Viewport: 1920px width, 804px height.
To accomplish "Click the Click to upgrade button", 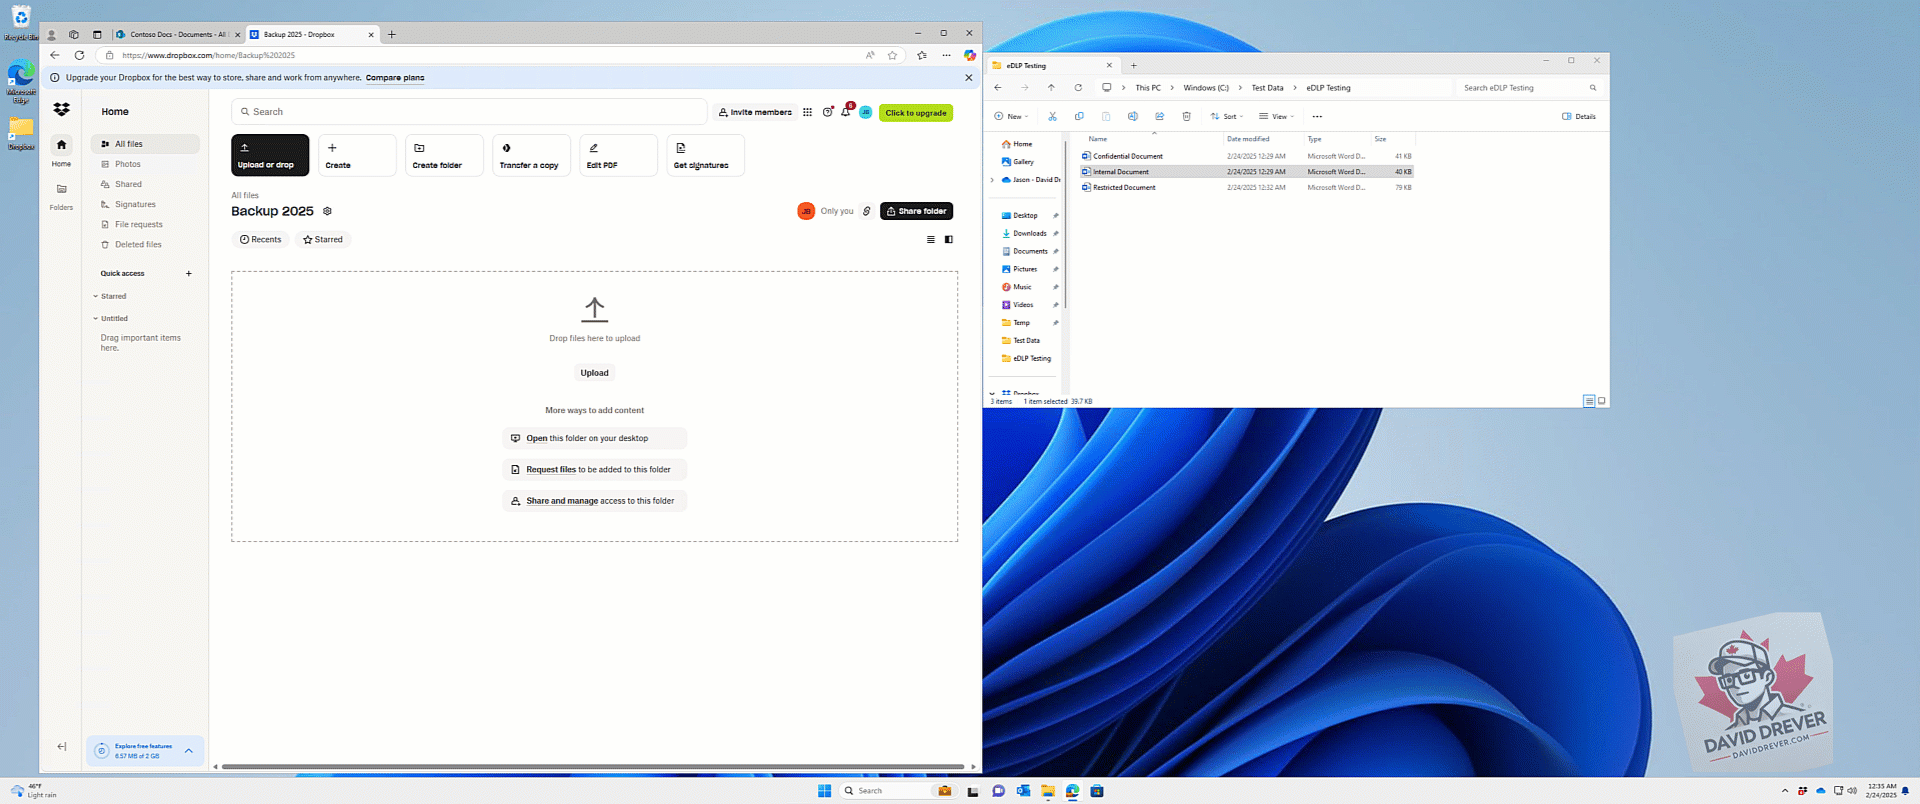I will pos(916,113).
